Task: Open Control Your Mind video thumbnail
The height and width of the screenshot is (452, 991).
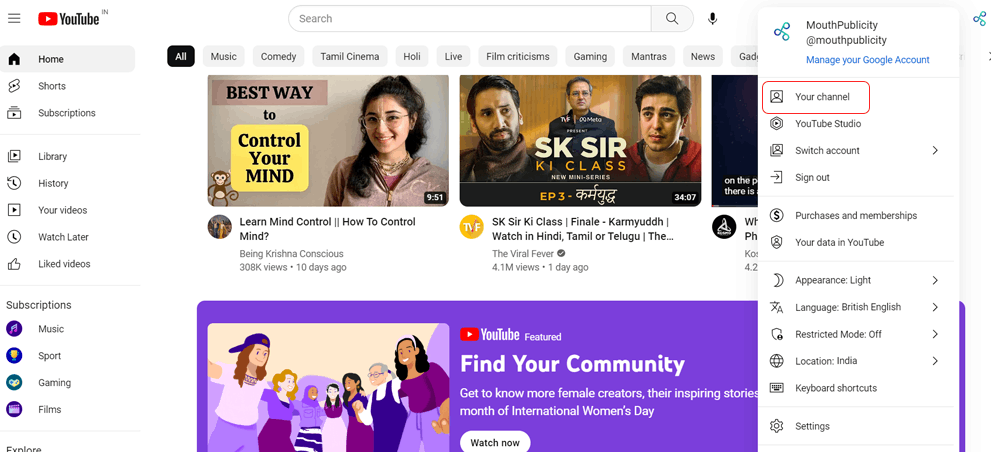Action: pyautogui.click(x=328, y=140)
